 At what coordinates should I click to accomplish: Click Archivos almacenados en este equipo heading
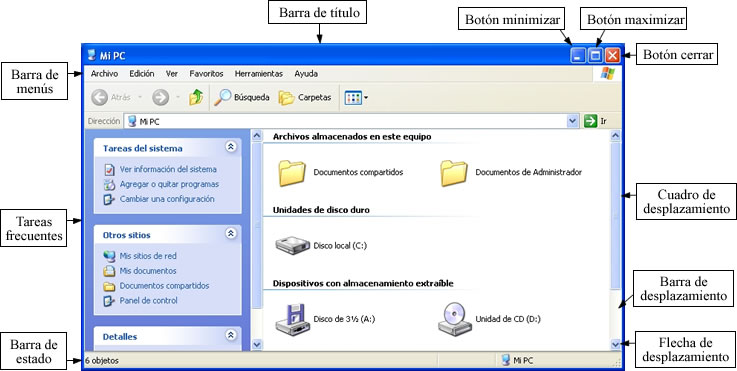coord(352,137)
